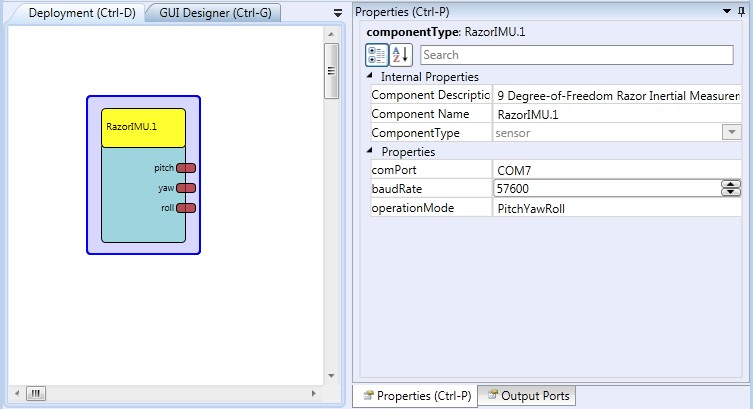Click the baudRate property label
753x409 pixels.
[x=397, y=189]
